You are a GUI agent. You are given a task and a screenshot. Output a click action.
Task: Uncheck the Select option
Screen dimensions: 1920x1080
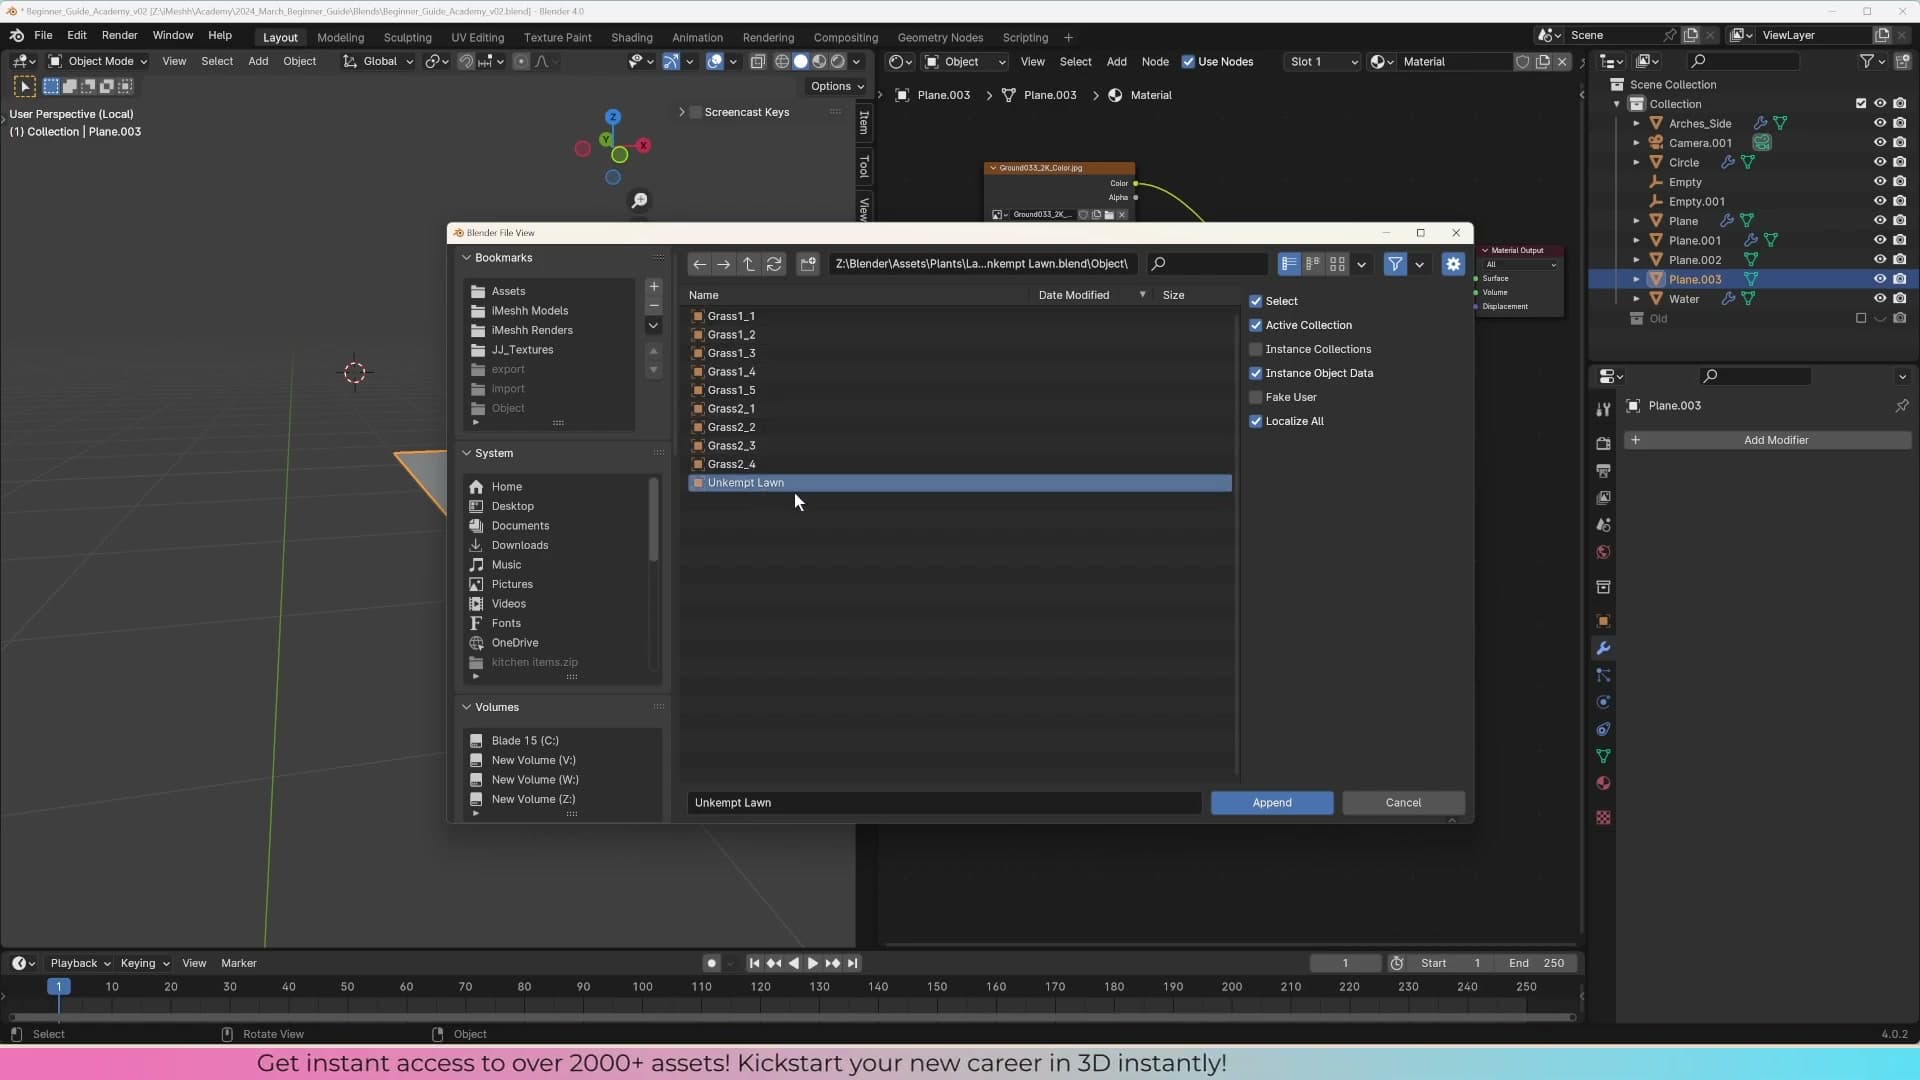pyautogui.click(x=1256, y=301)
